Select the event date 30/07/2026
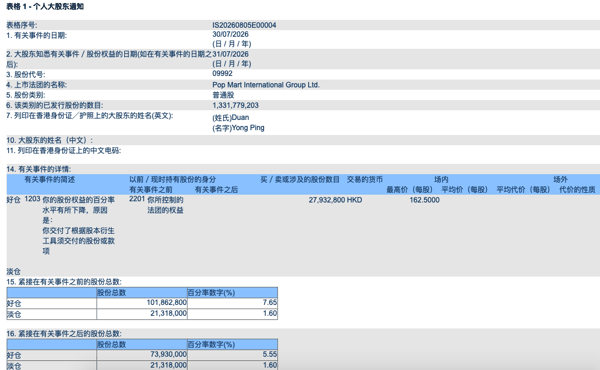The width and height of the screenshot is (600, 370). (230, 34)
